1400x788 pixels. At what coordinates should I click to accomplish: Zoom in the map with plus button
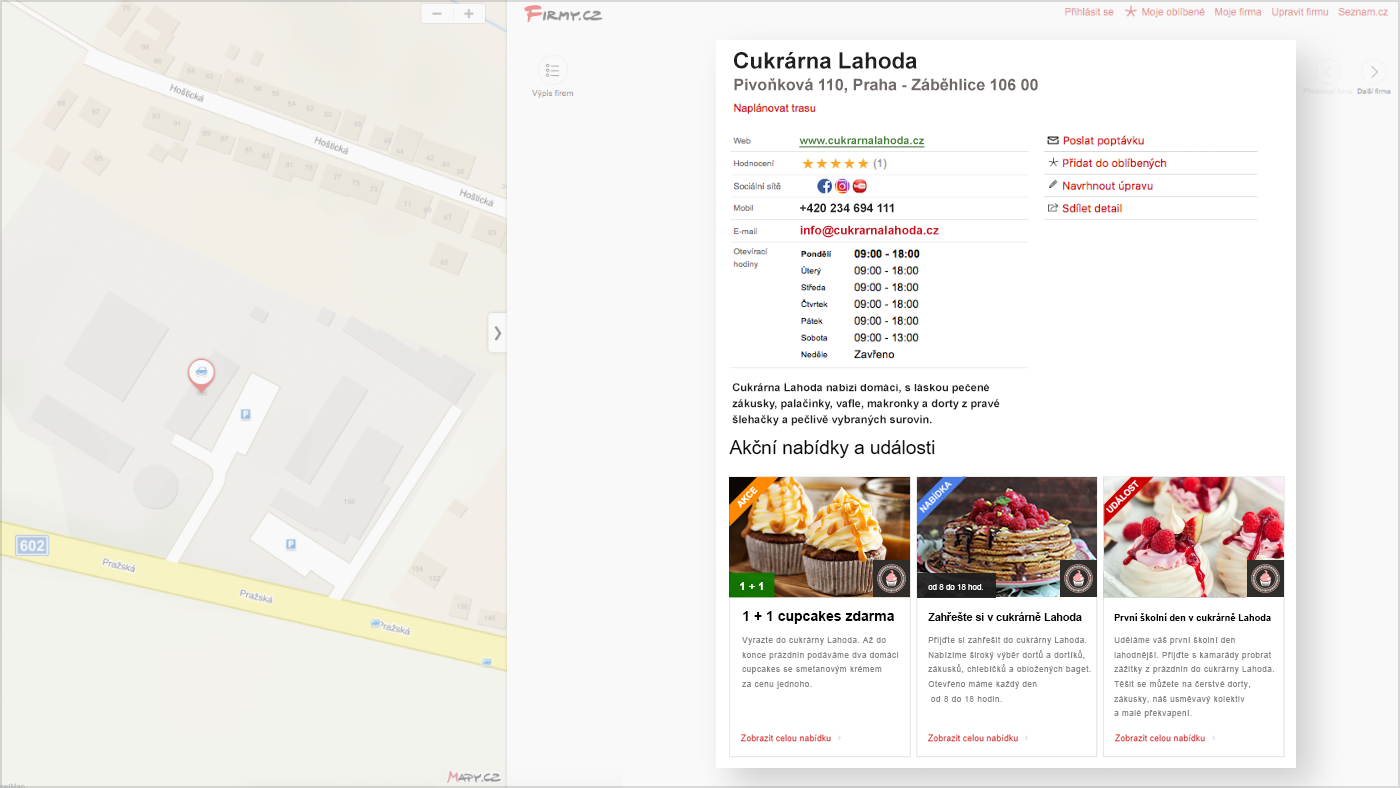tap(469, 13)
